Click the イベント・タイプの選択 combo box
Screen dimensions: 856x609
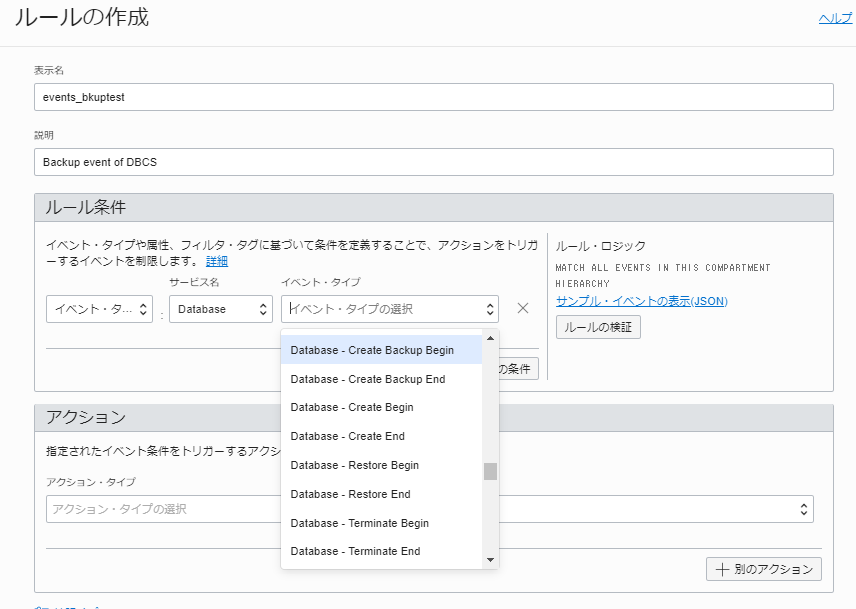pos(390,309)
